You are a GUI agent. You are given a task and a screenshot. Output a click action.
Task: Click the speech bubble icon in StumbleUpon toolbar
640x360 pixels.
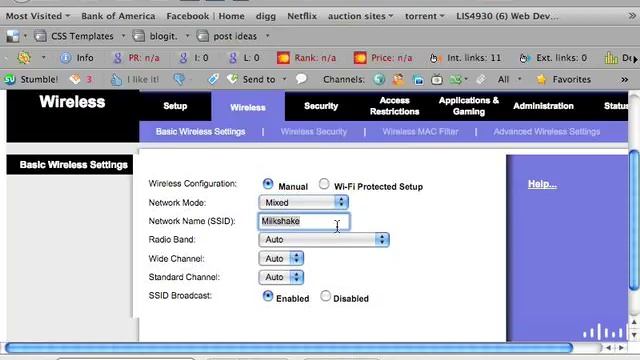(x=301, y=79)
